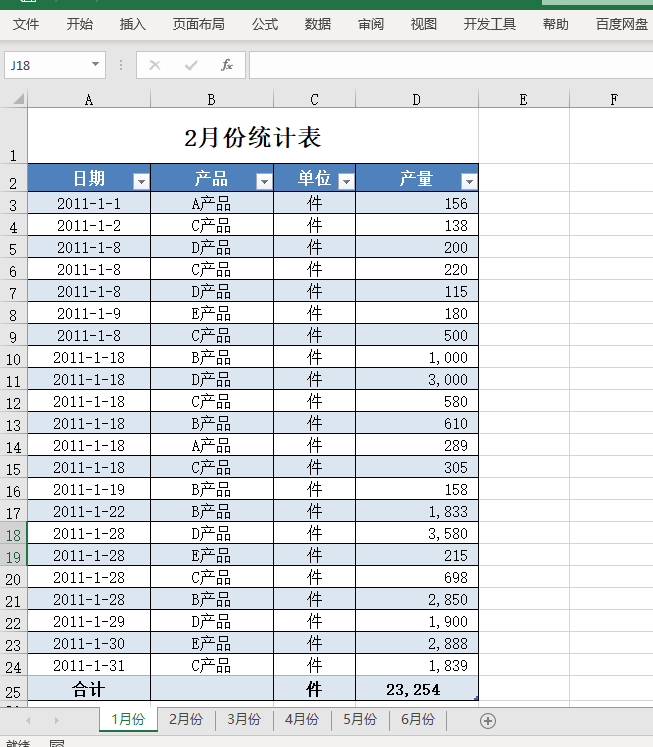Switch to the 插入 ribbon tab
This screenshot has height=747, width=653.
(132, 24)
